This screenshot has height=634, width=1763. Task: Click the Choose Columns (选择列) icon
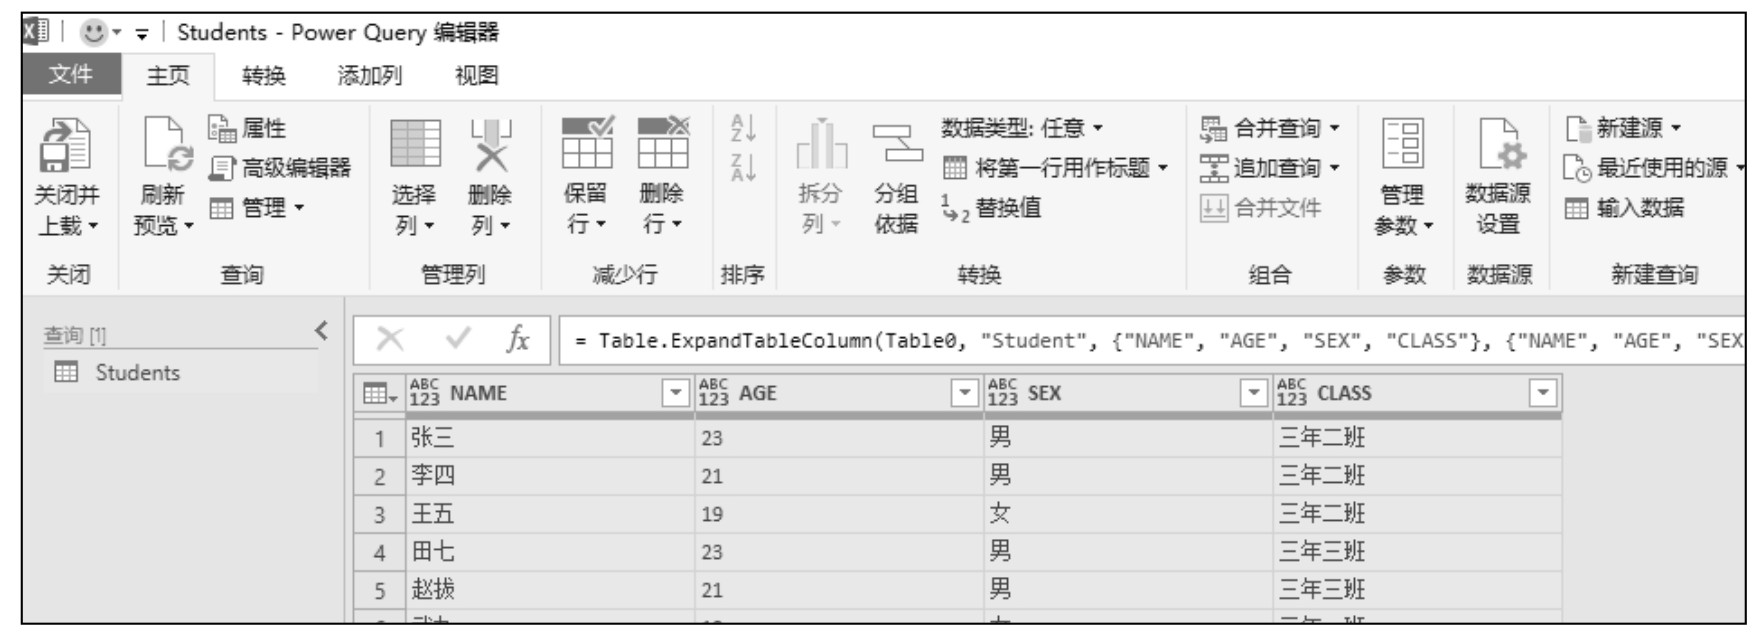point(415,143)
